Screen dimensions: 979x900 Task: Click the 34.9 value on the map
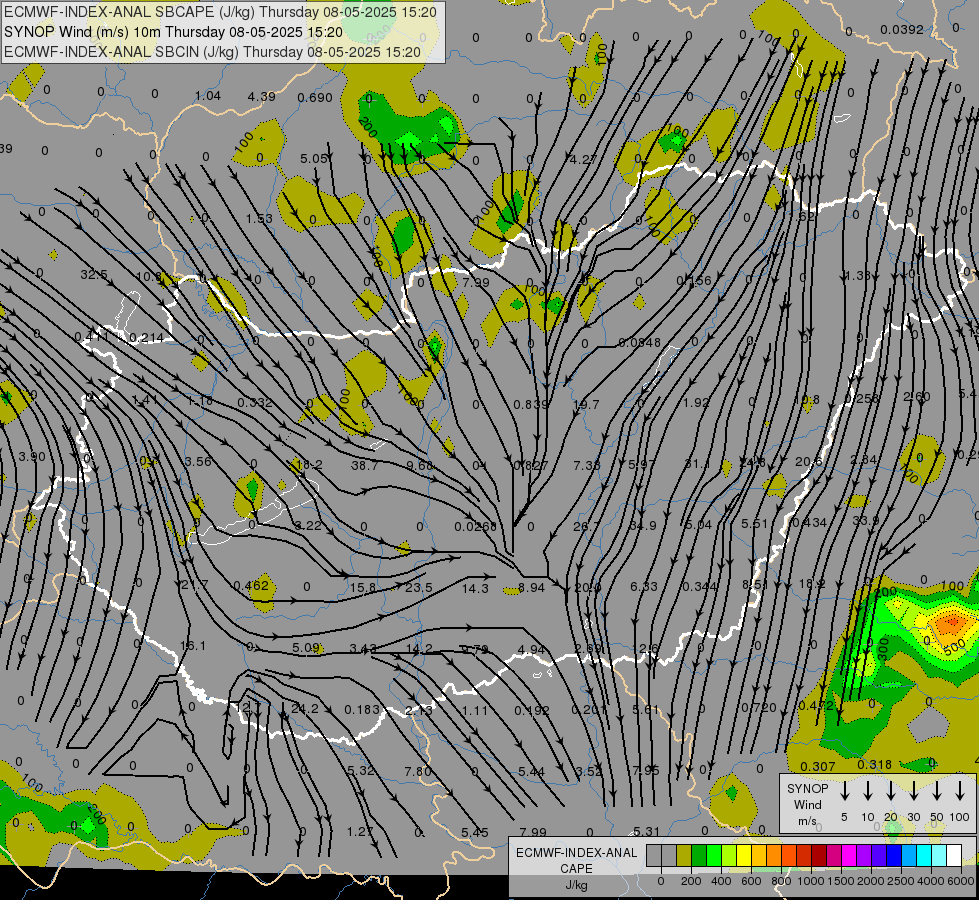[642, 525]
